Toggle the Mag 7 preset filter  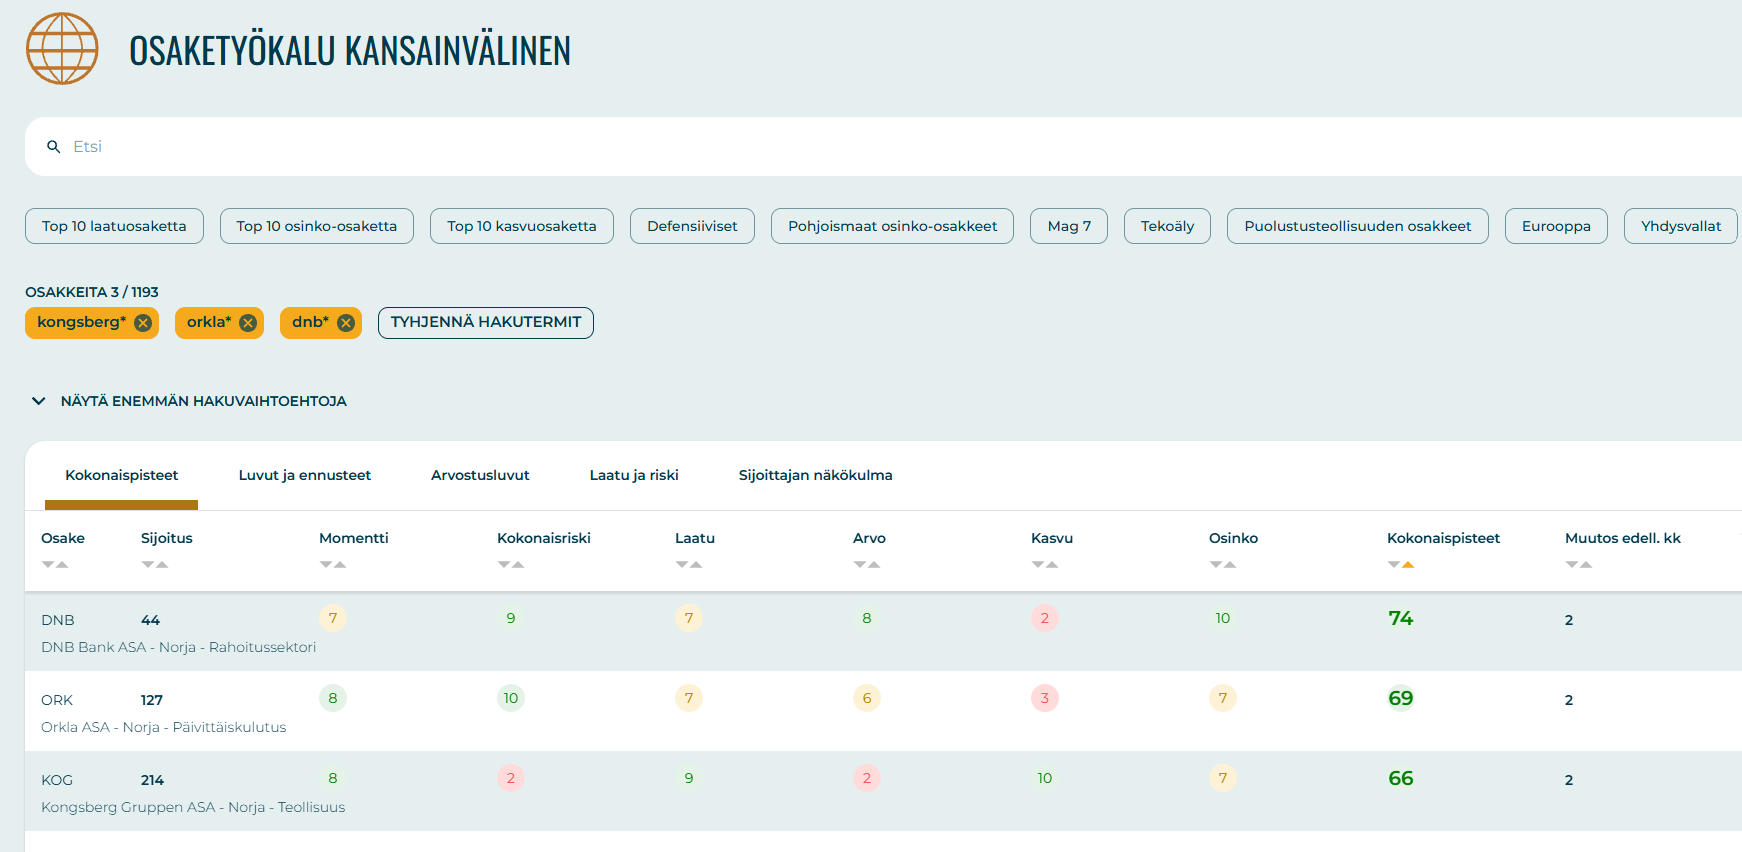pos(1068,226)
